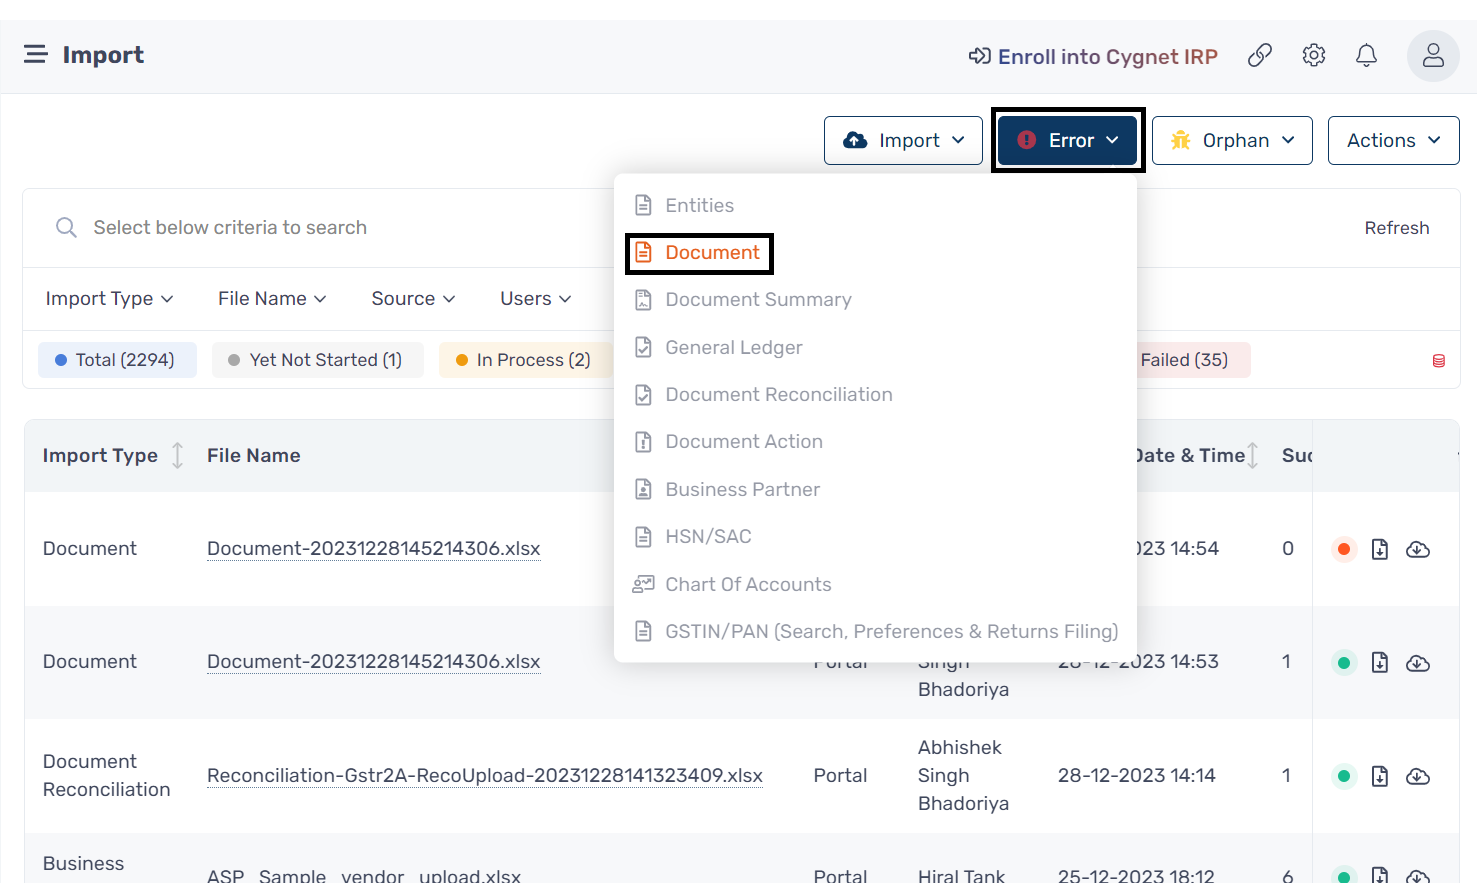Select Chart Of Accounts menu item
The width and height of the screenshot is (1477, 883).
point(875,584)
